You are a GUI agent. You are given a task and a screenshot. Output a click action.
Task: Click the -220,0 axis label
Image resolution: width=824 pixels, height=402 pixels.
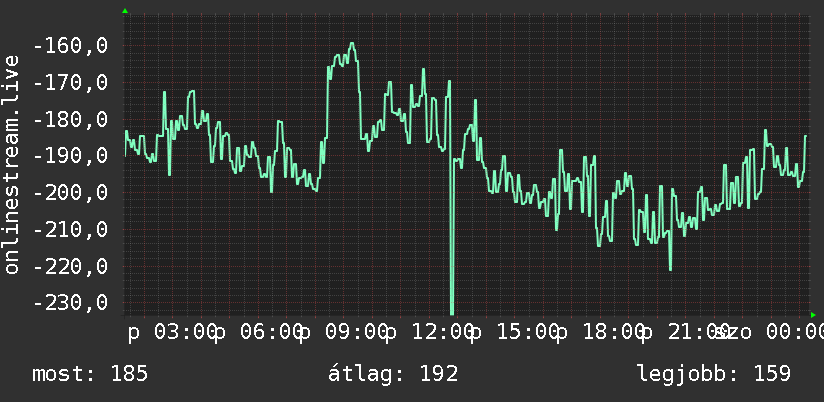(70, 266)
